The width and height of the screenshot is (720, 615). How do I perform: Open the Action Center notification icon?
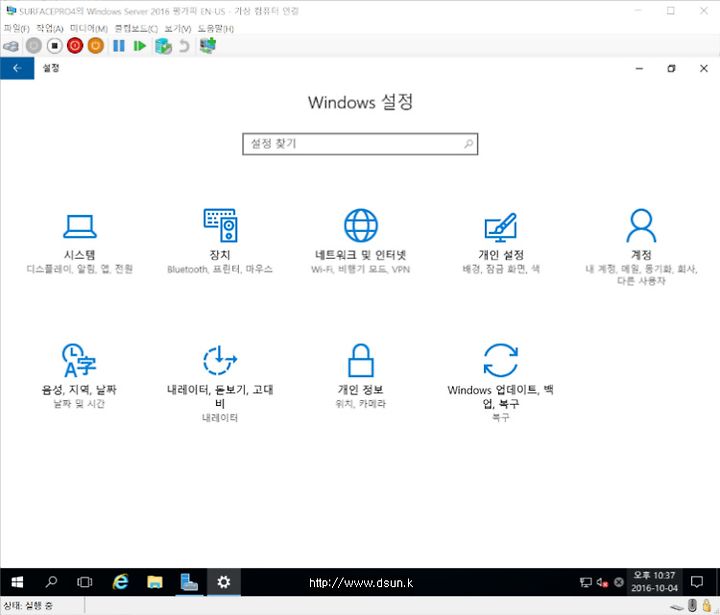tap(697, 582)
